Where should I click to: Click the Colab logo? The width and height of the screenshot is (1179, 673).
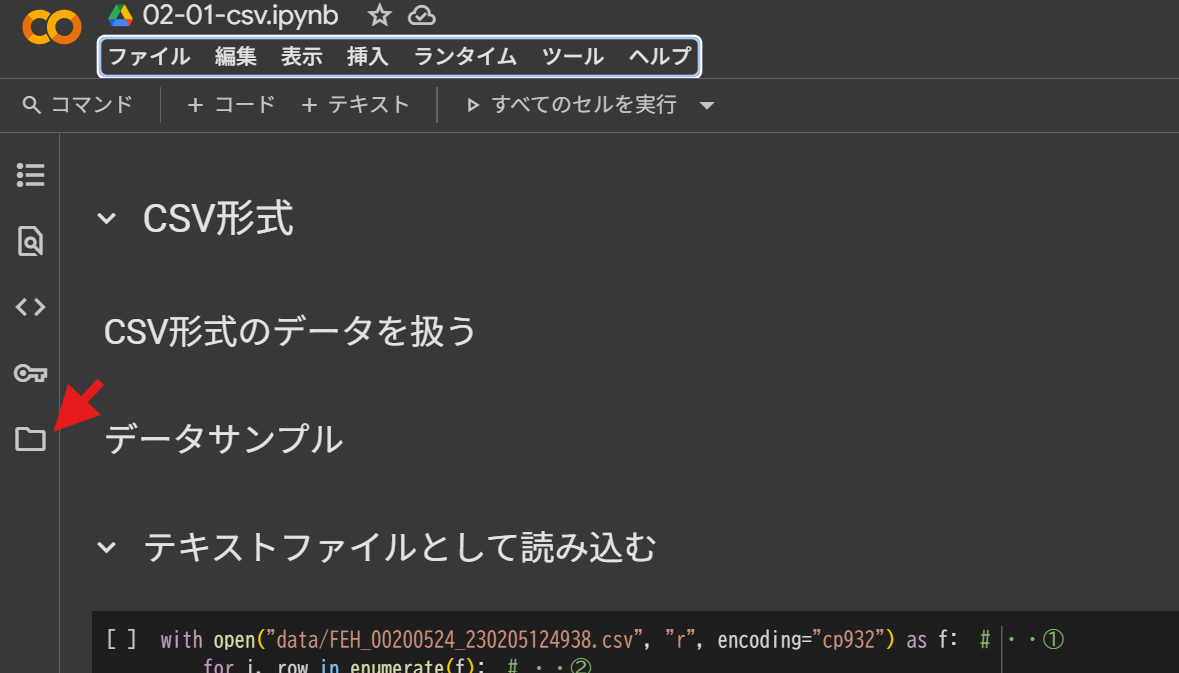tap(51, 27)
